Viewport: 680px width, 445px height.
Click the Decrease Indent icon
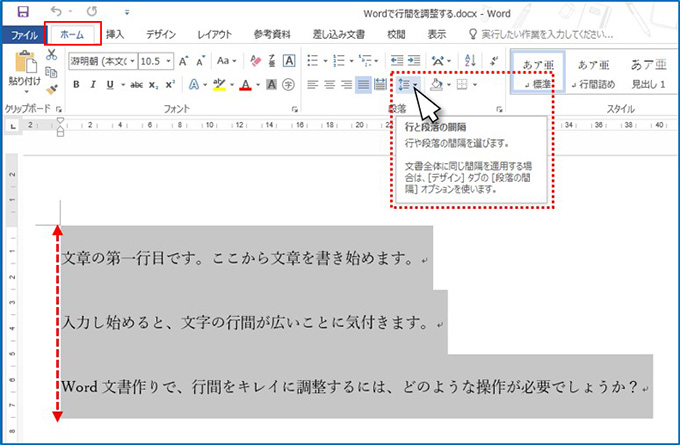[x=396, y=61]
